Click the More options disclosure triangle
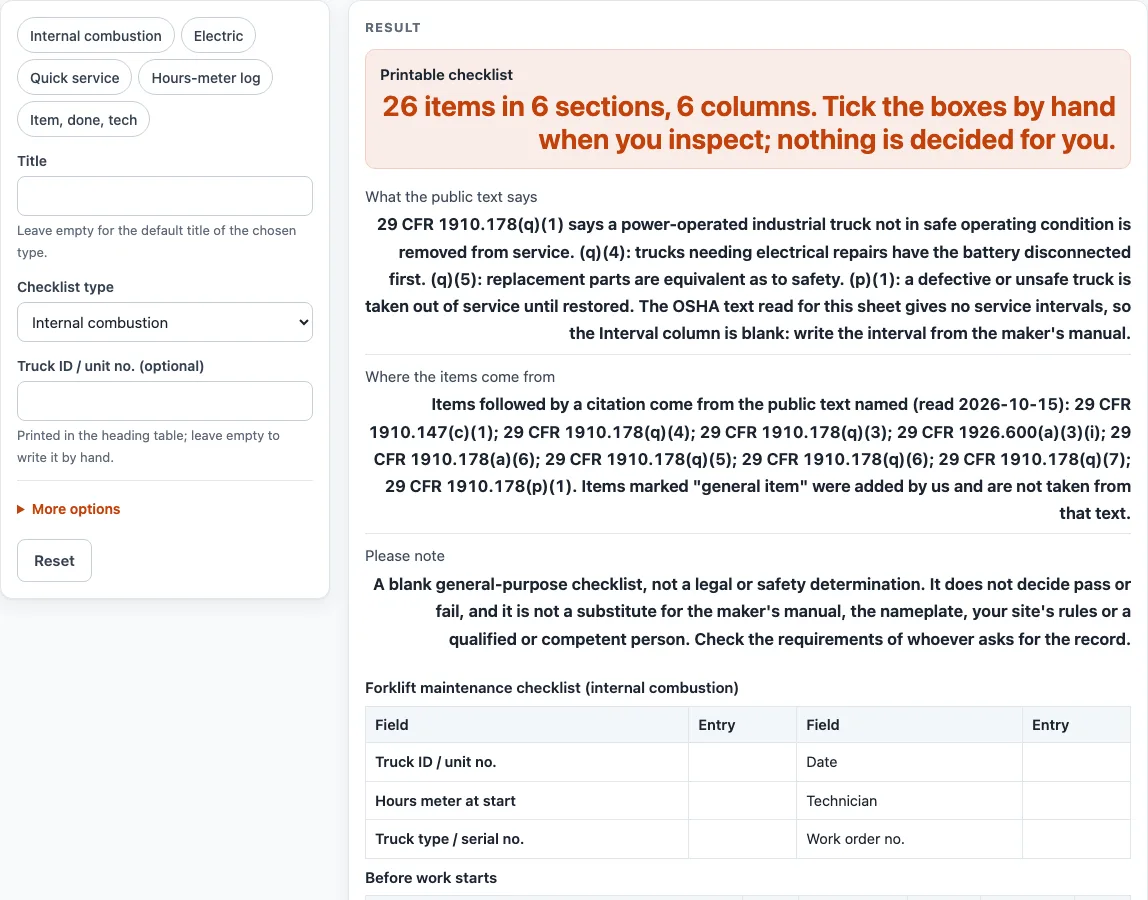Viewport: 1148px width, 900px height. coord(21,509)
